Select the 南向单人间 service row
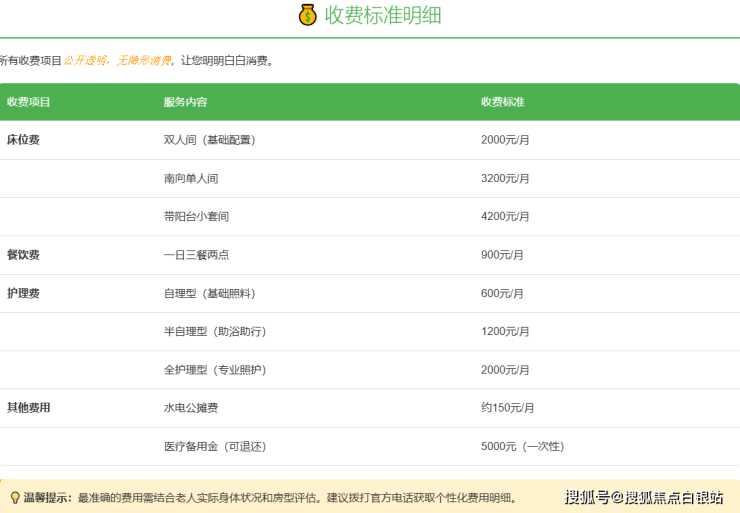The height and width of the screenshot is (513, 740). coord(191,178)
